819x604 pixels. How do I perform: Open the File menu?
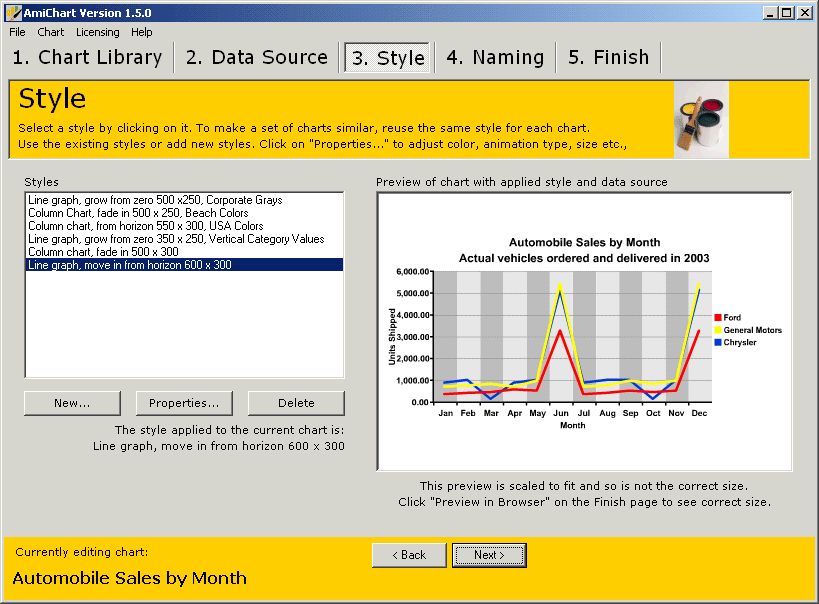tap(17, 32)
